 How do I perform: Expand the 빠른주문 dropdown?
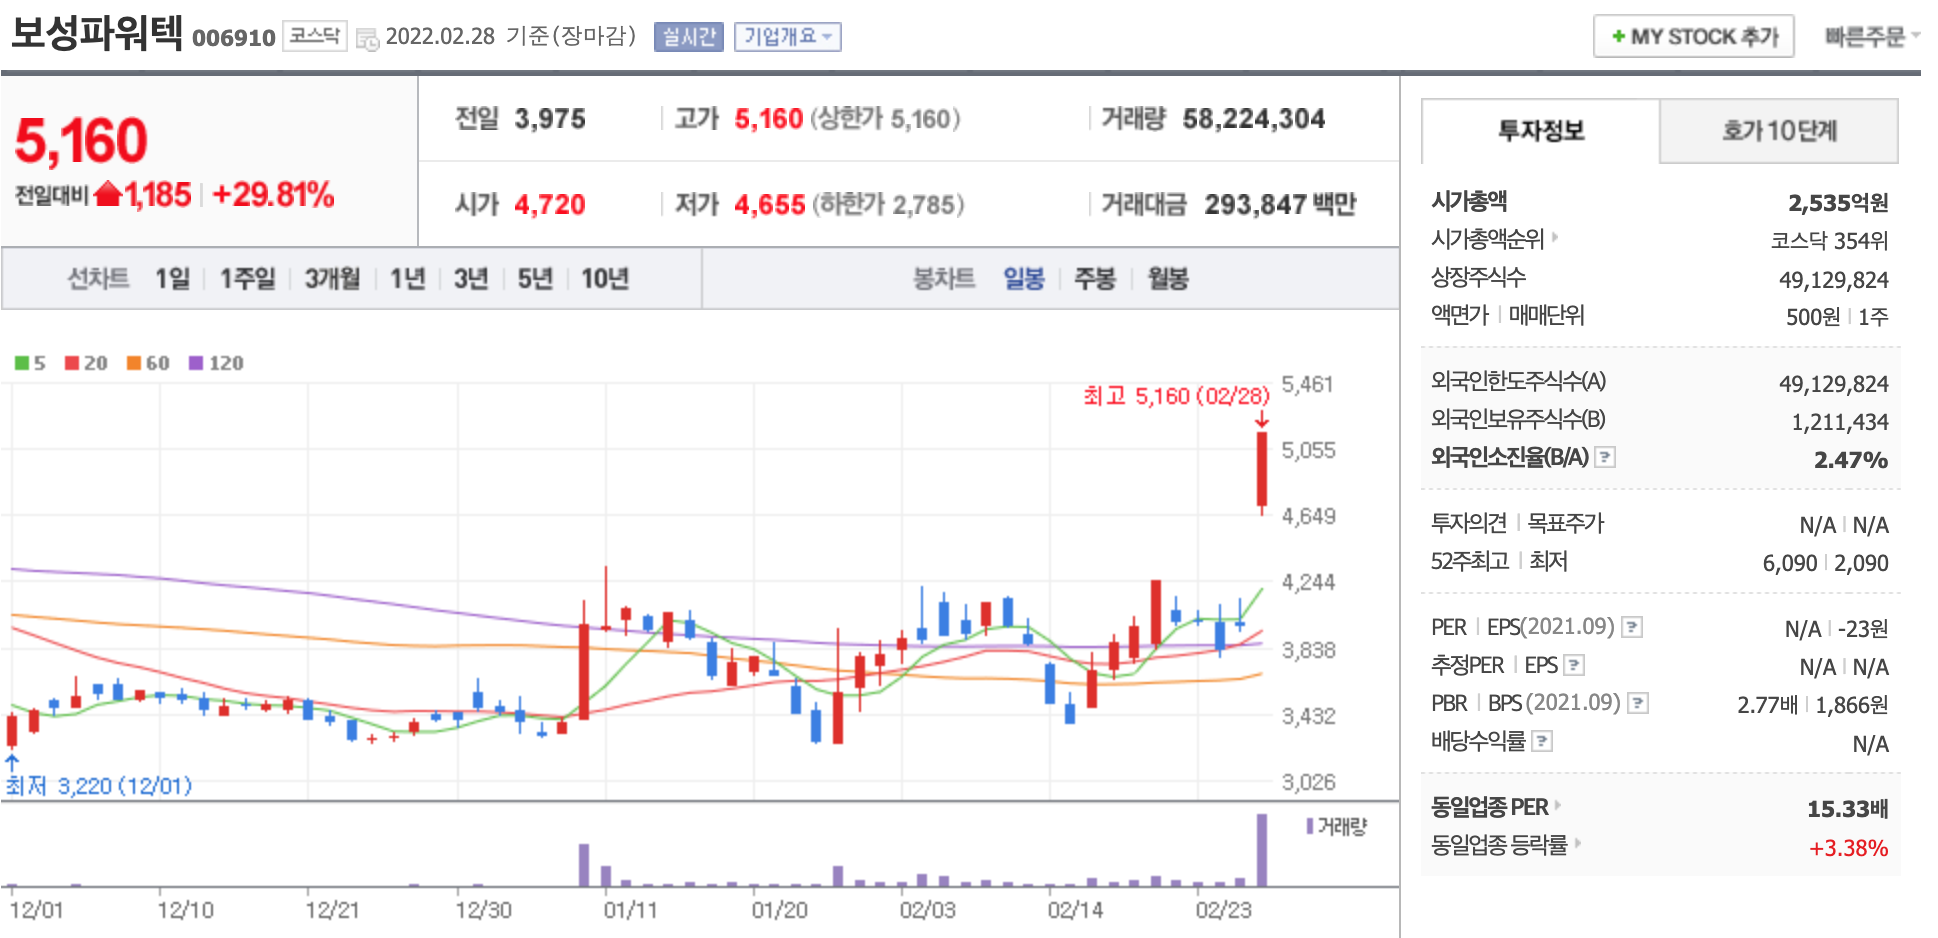1872,37
